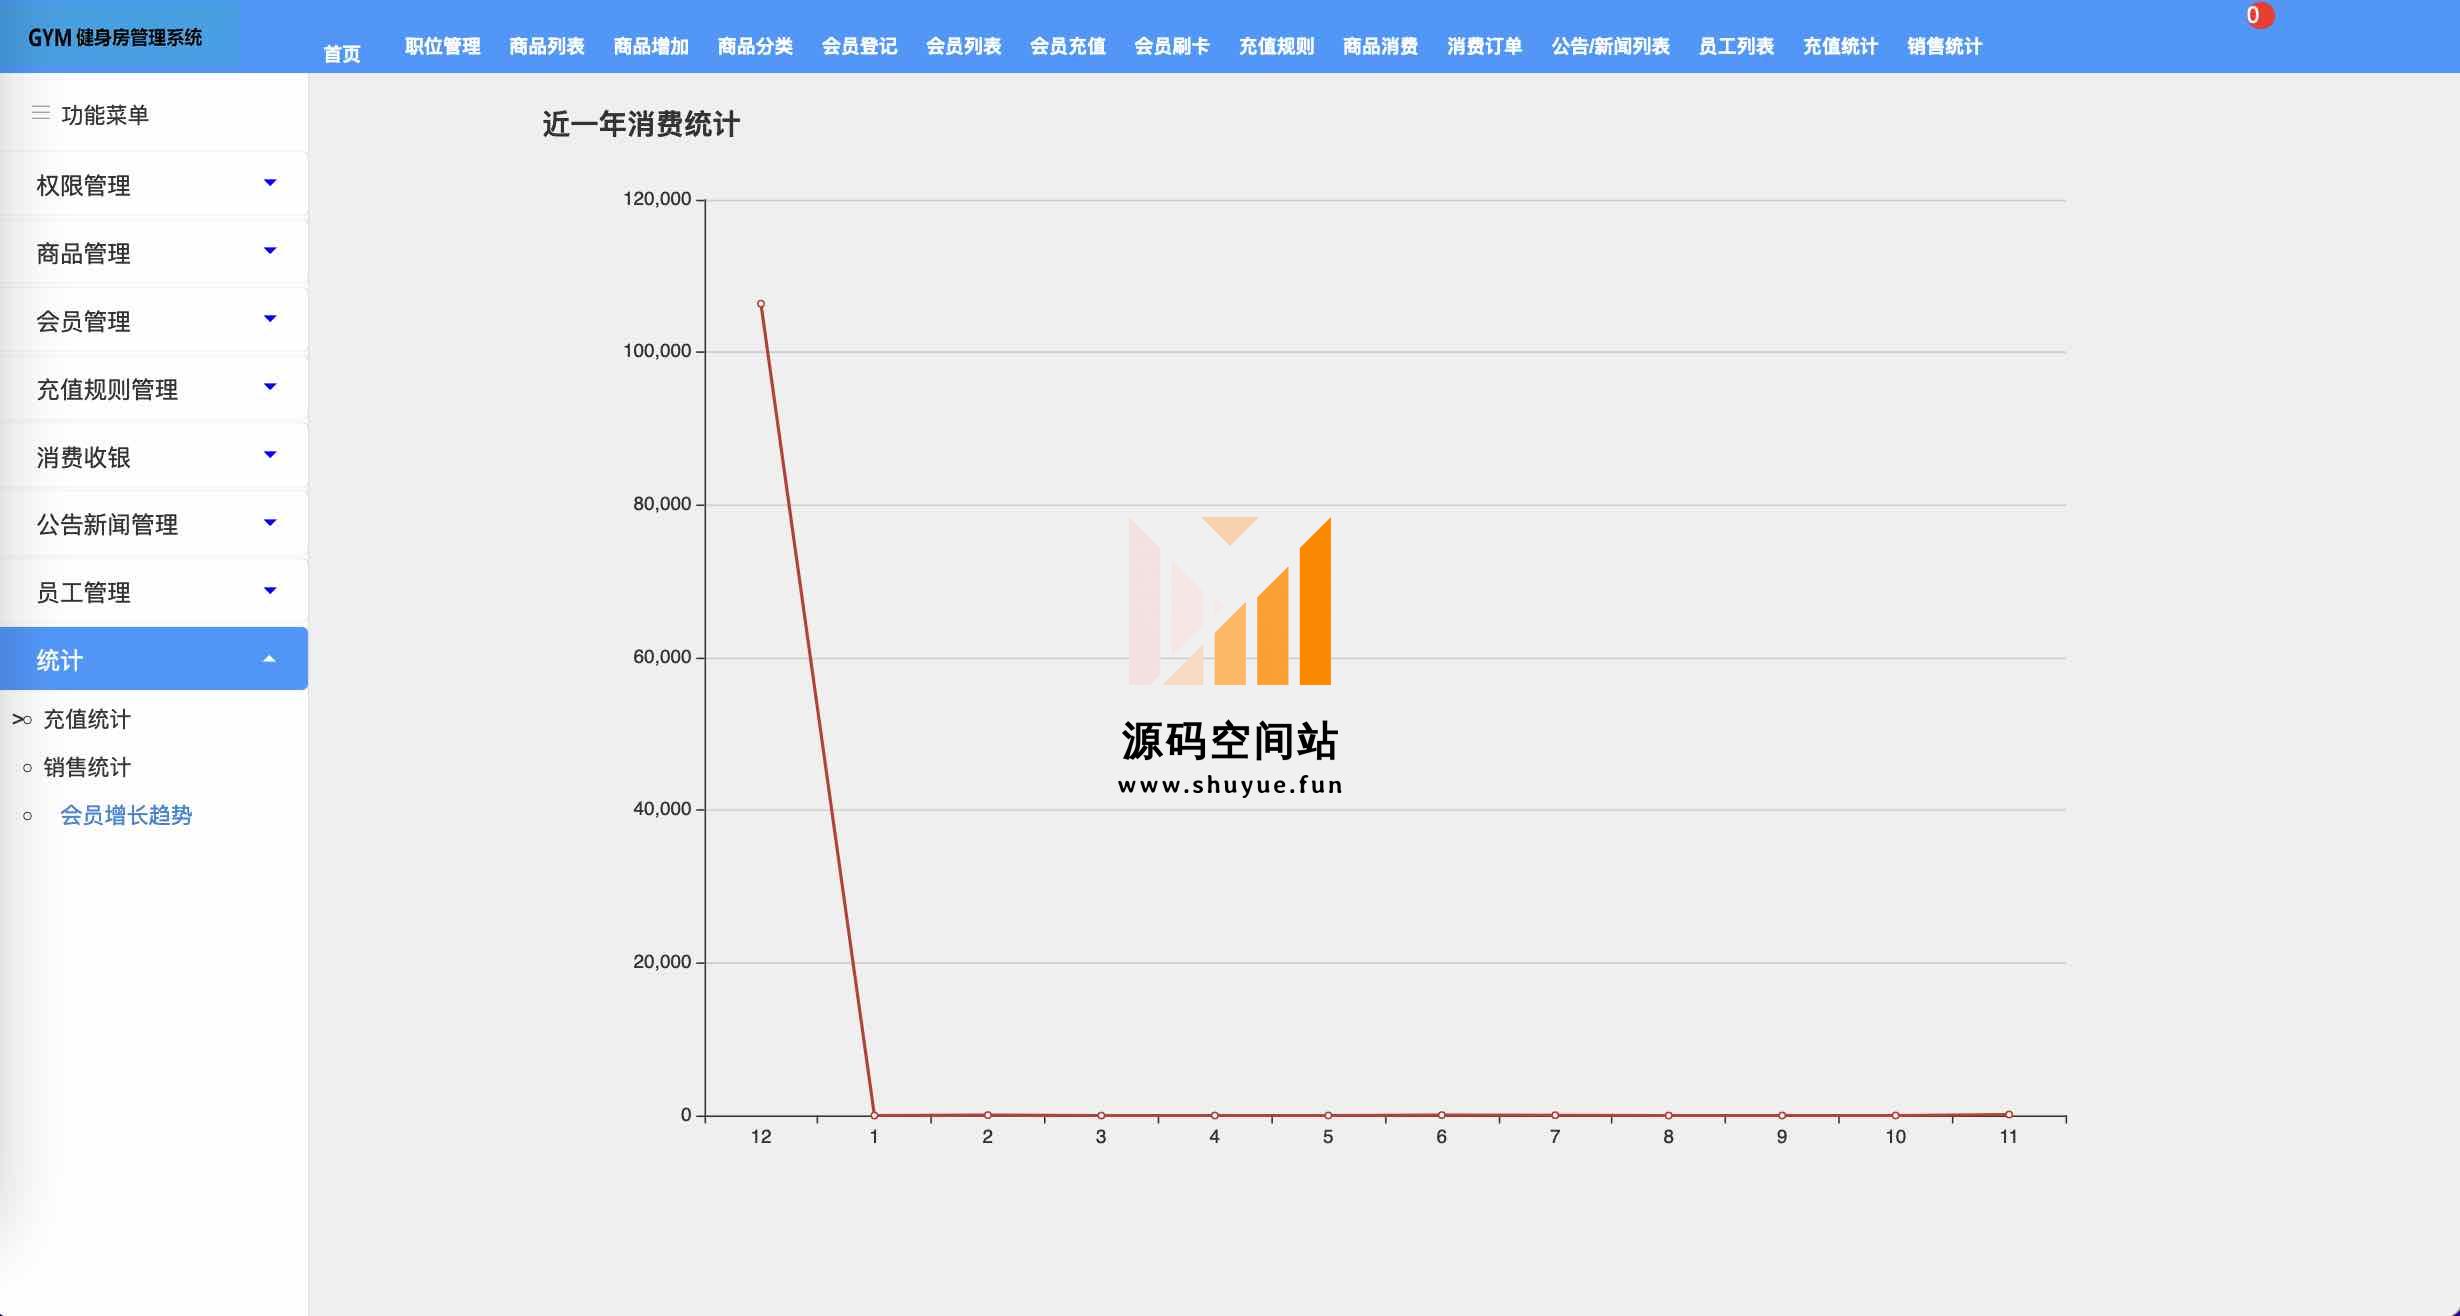
Task: Open 充值统计 in the sidebar
Action: [x=87, y=719]
